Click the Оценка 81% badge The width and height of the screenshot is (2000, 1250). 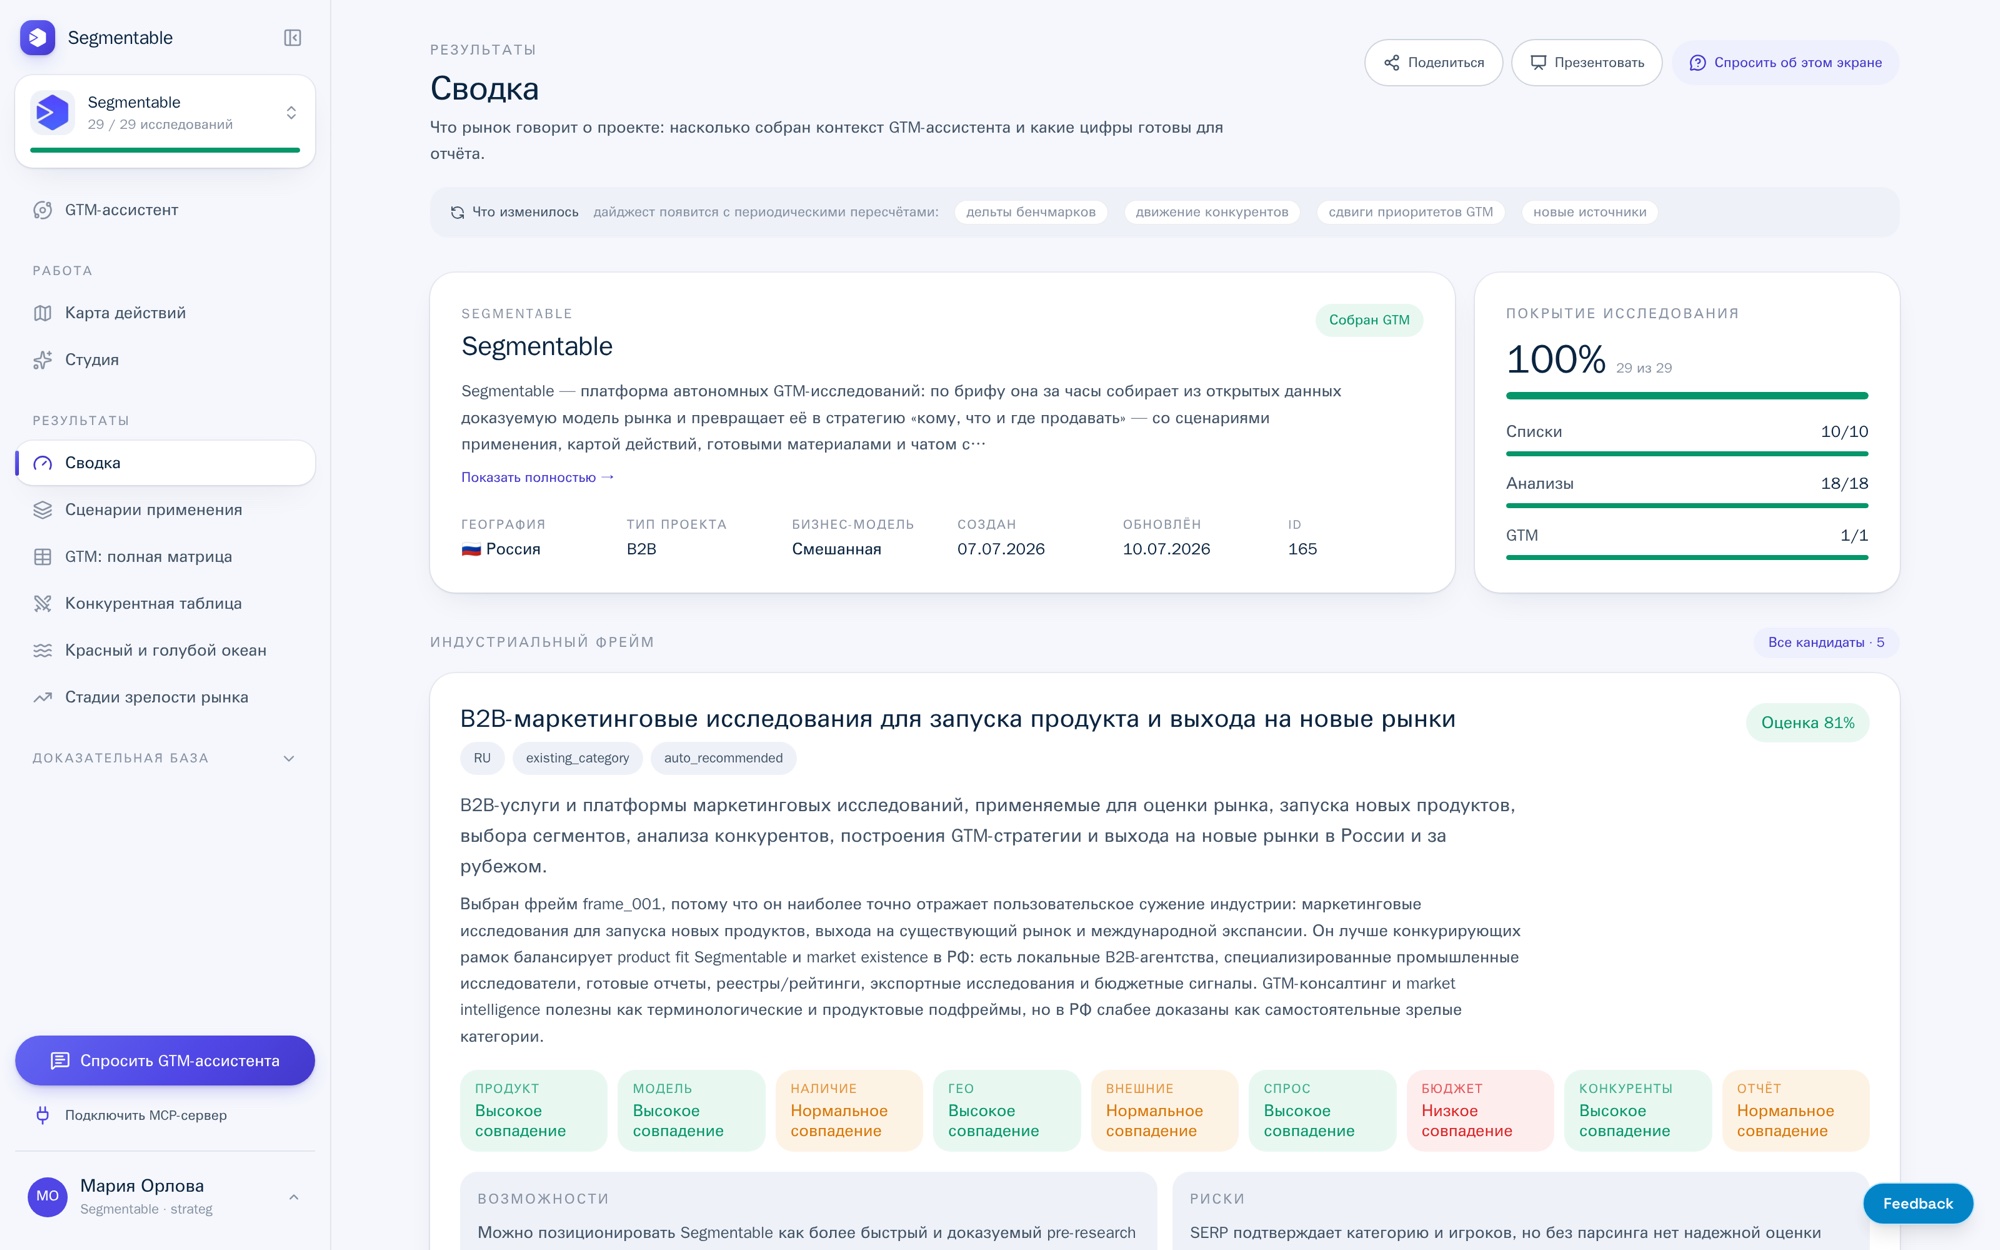point(1807,723)
